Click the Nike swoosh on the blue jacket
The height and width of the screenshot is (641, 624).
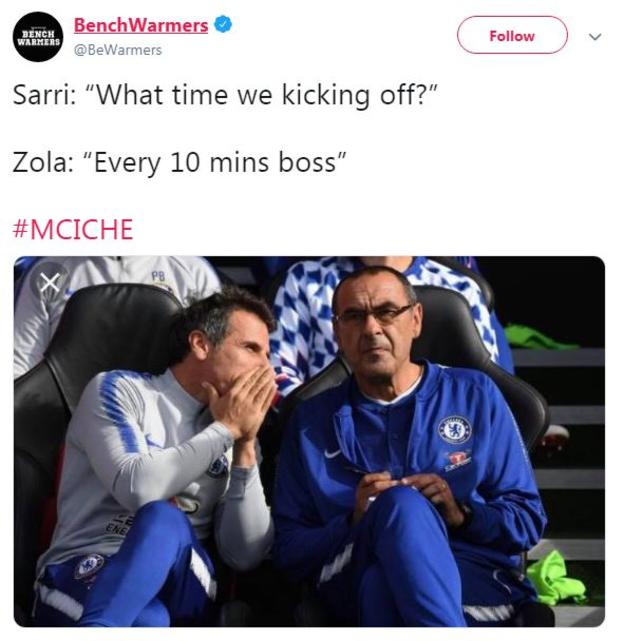click(x=333, y=452)
